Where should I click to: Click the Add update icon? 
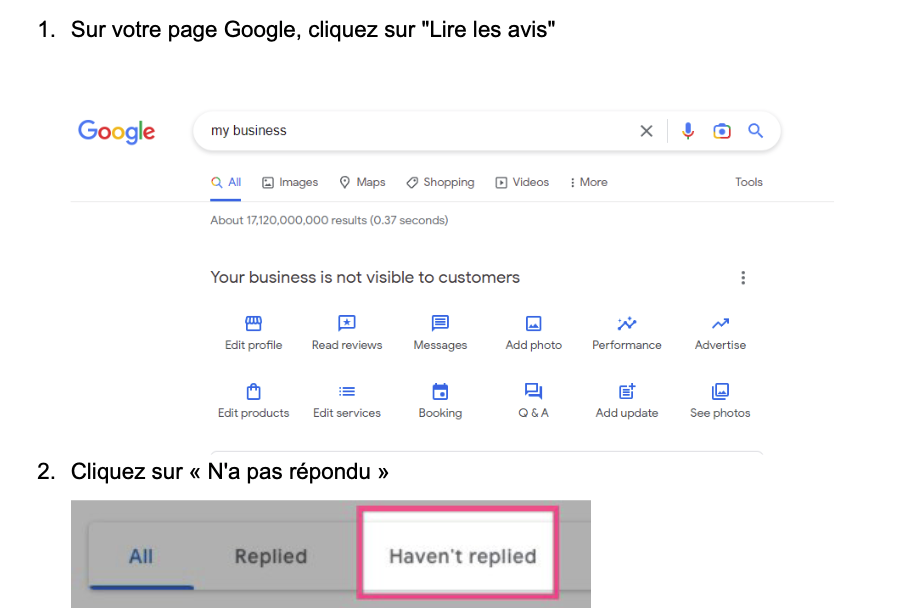627,391
